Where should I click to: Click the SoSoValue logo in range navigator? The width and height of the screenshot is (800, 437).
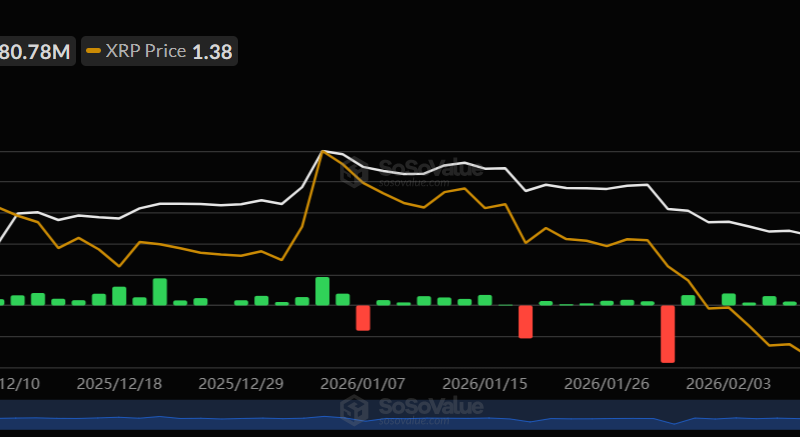pyautogui.click(x=352, y=410)
